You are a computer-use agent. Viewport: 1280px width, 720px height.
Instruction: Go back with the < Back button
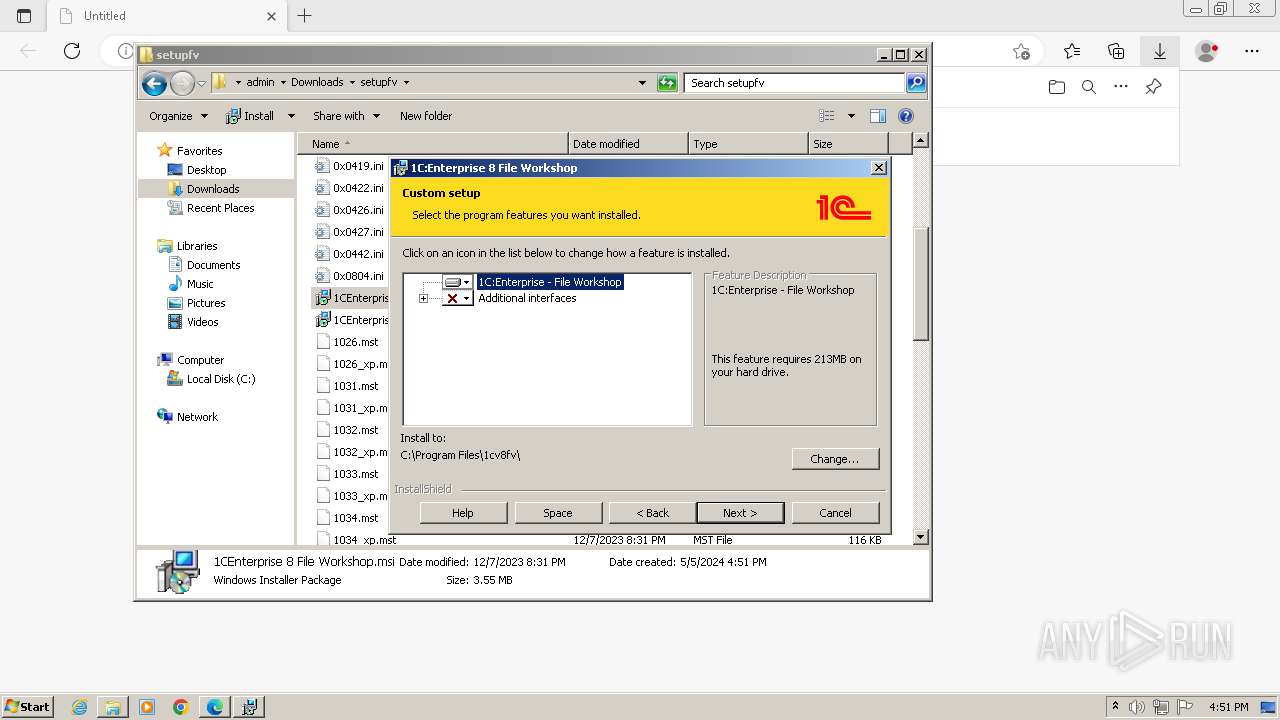click(x=652, y=513)
